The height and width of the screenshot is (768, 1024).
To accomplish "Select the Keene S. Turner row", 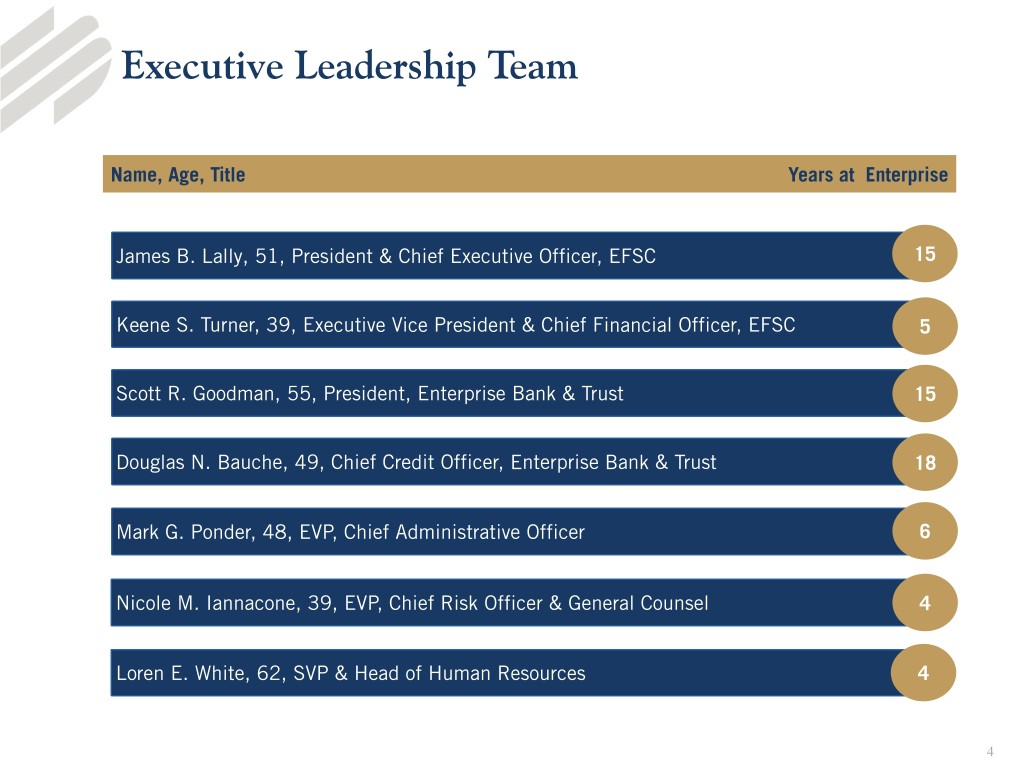I will (500, 324).
